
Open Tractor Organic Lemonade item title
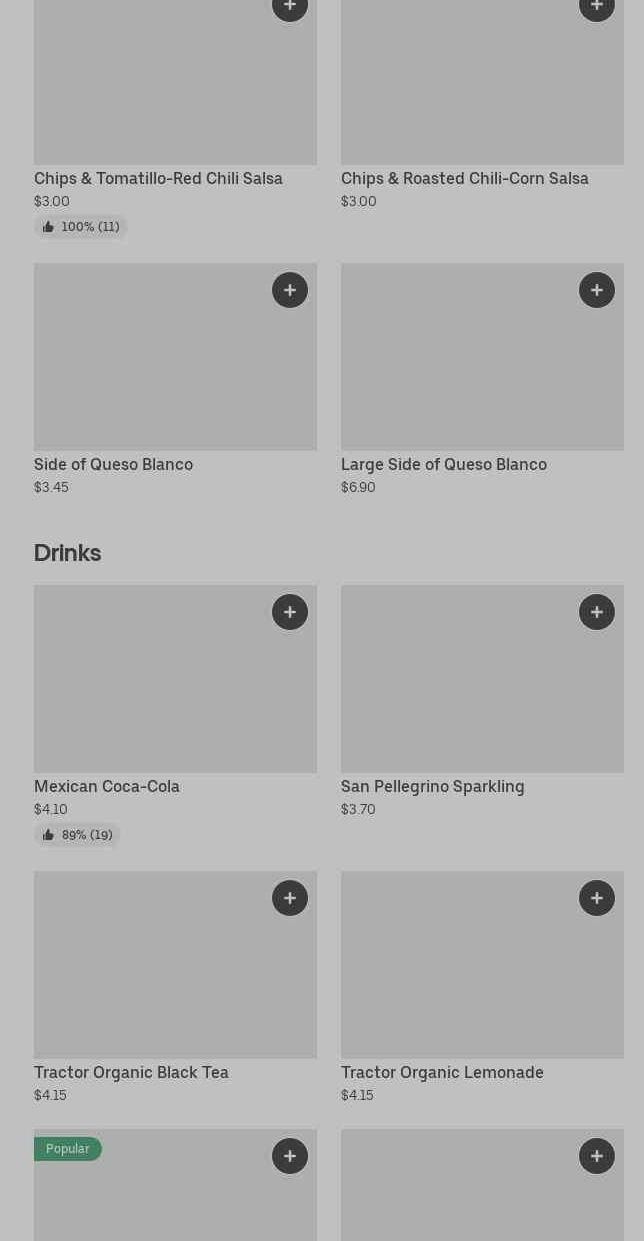coord(442,1072)
